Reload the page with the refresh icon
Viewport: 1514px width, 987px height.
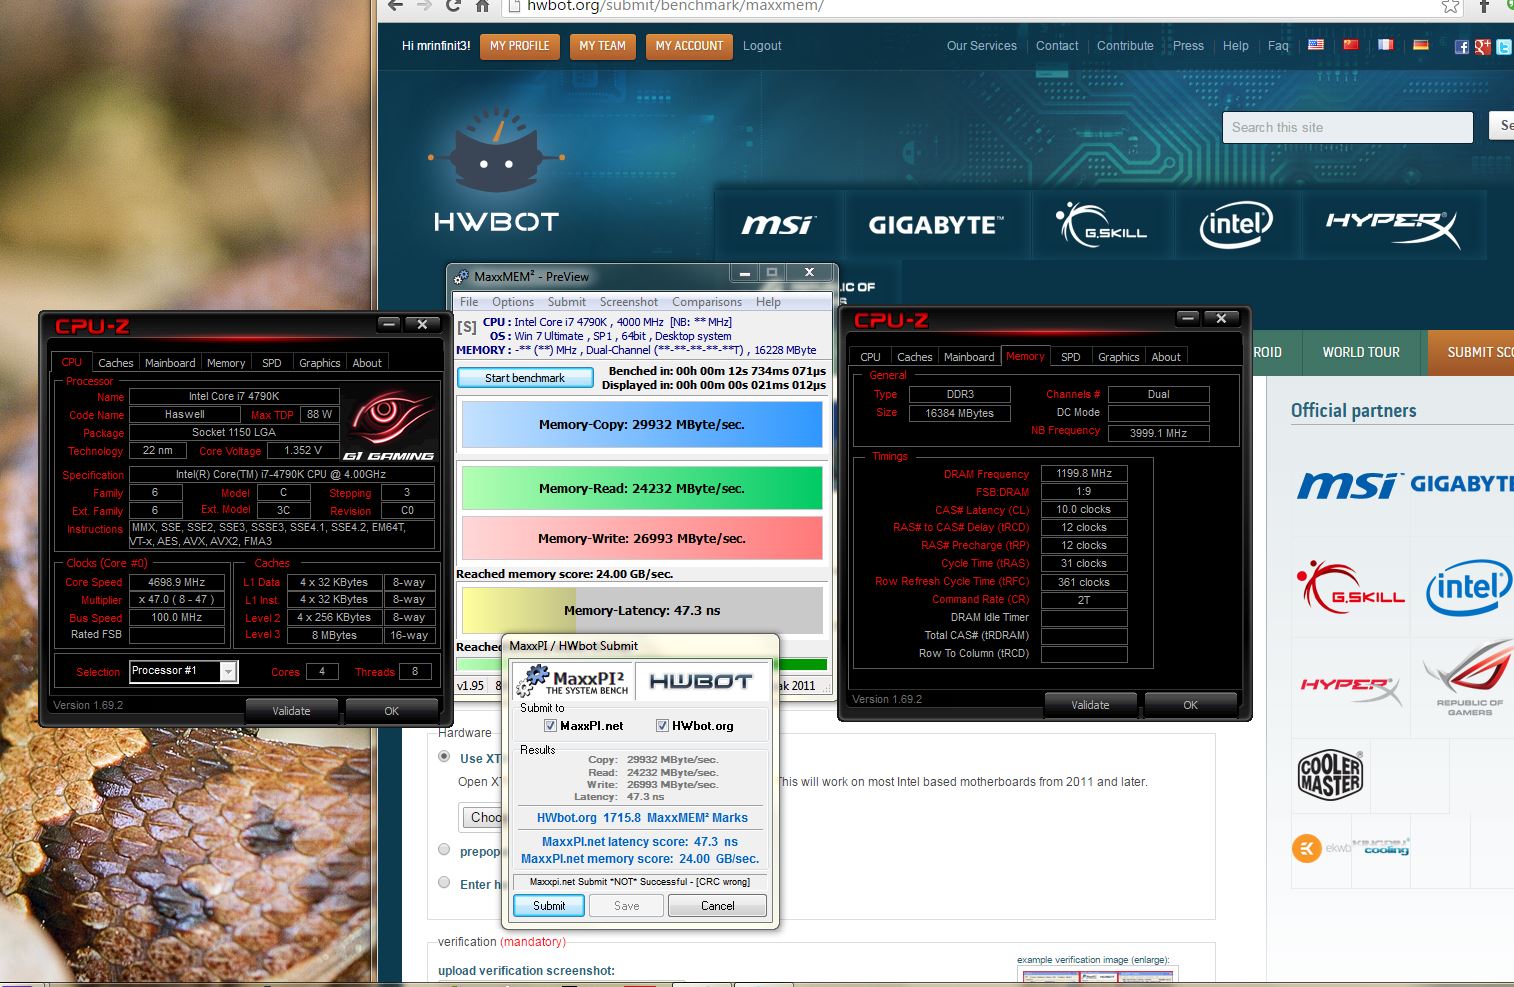(x=453, y=5)
